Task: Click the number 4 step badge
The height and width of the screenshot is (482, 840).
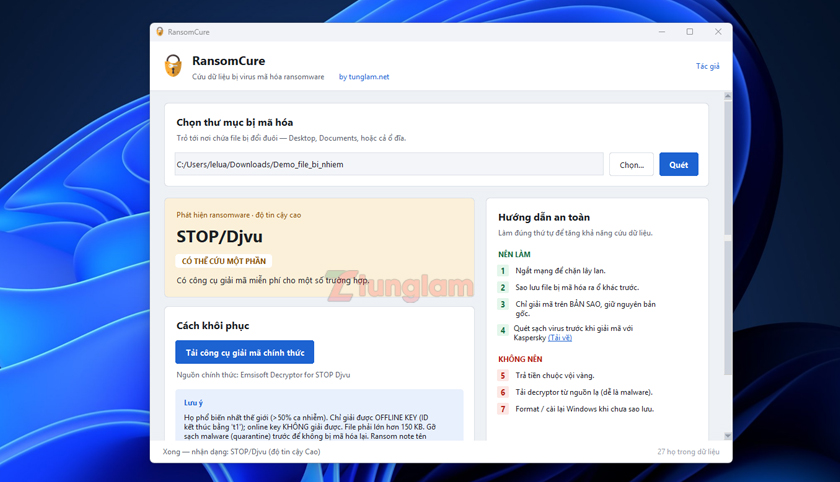Action: click(x=502, y=330)
